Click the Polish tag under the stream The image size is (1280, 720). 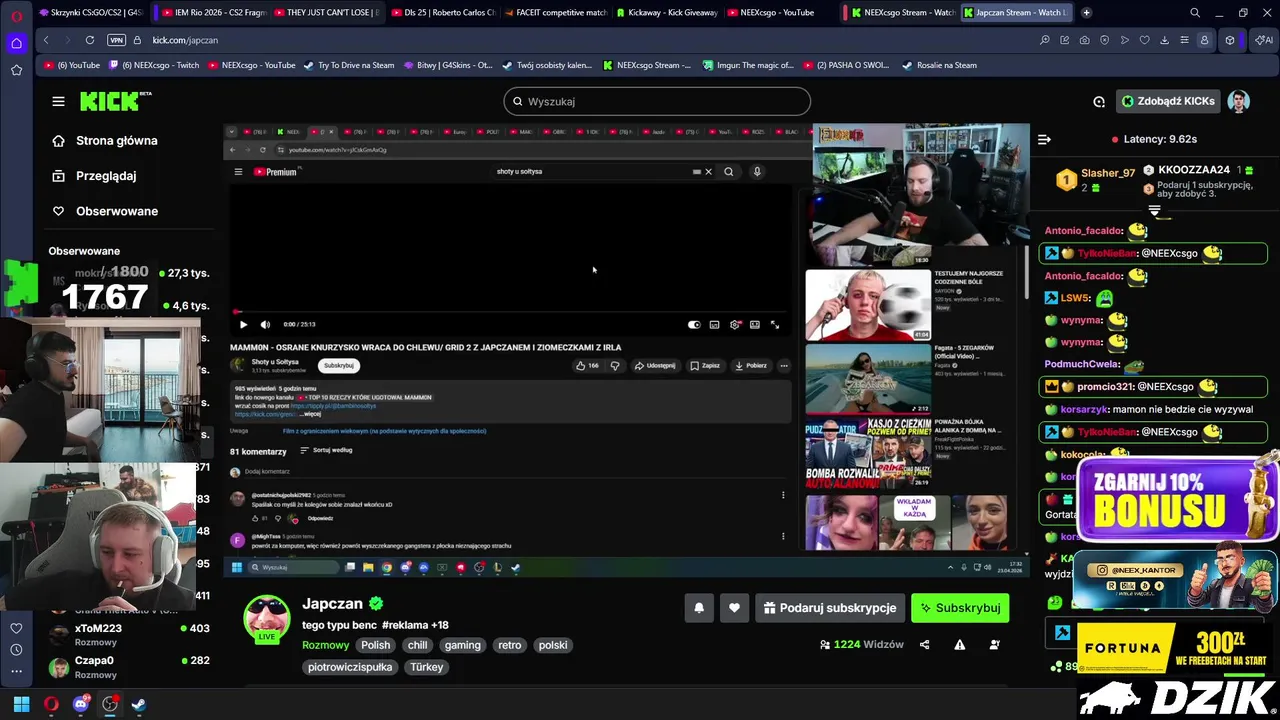tap(376, 645)
